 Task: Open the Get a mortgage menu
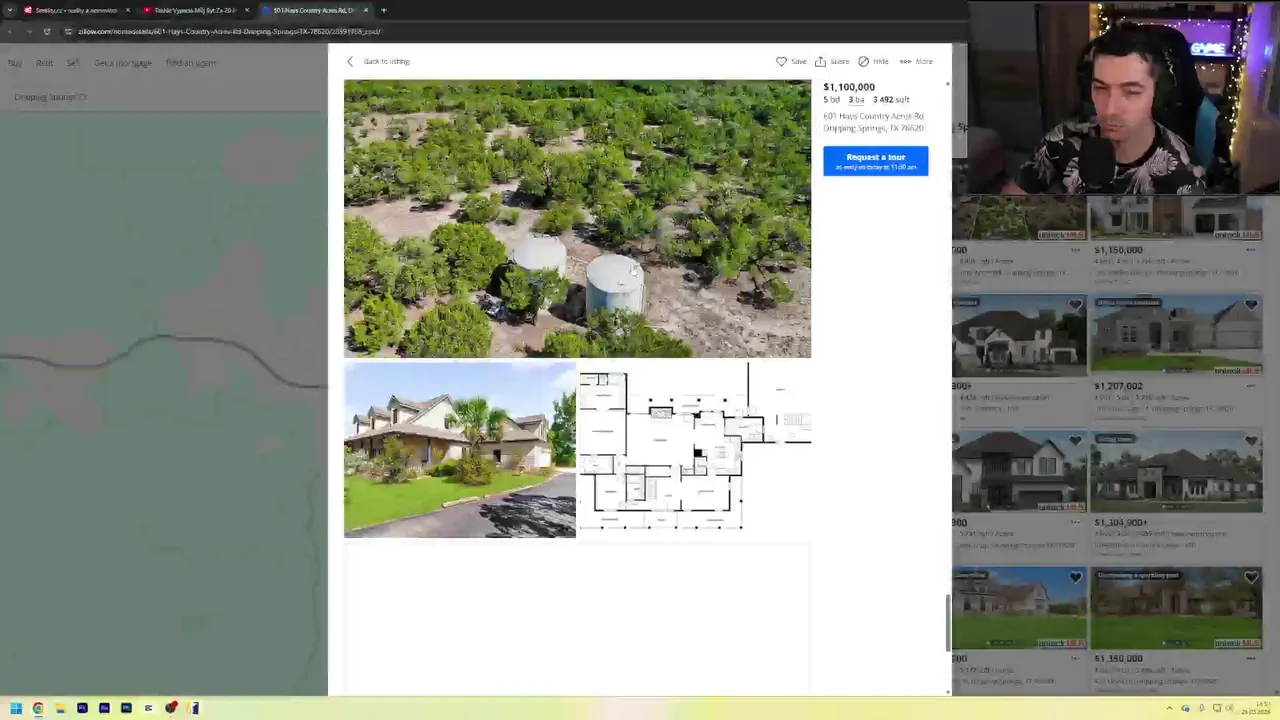(x=123, y=62)
